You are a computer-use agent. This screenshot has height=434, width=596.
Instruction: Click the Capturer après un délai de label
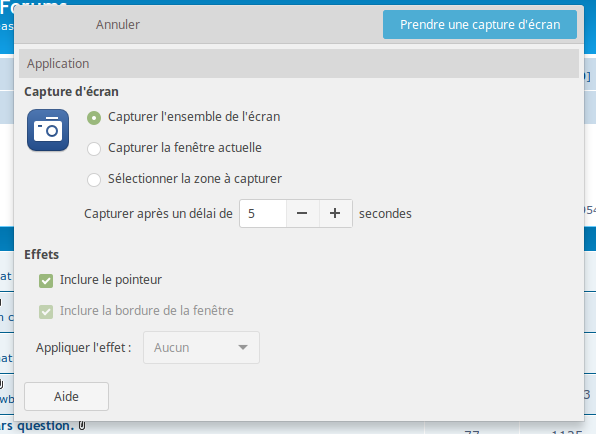(158, 214)
